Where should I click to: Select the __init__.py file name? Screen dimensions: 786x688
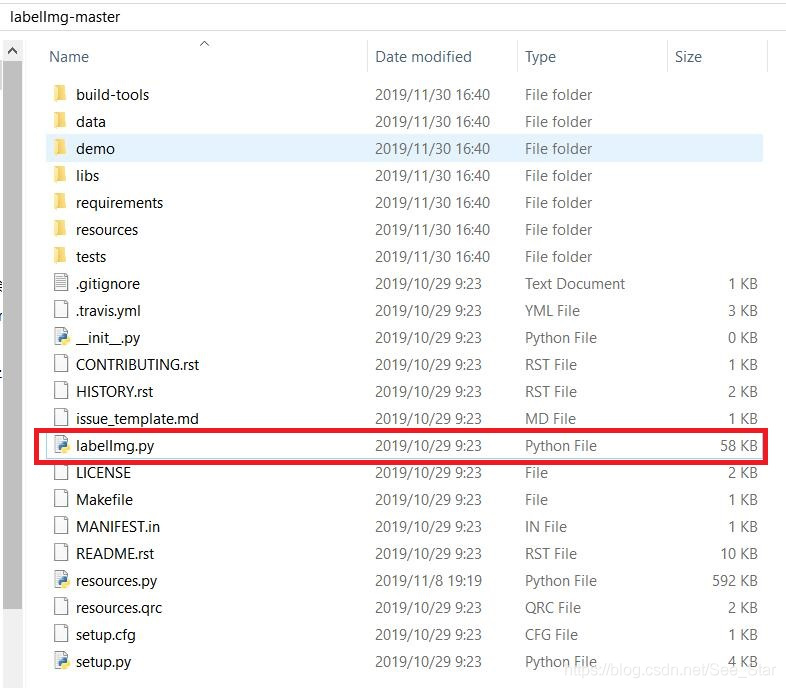[x=108, y=338]
